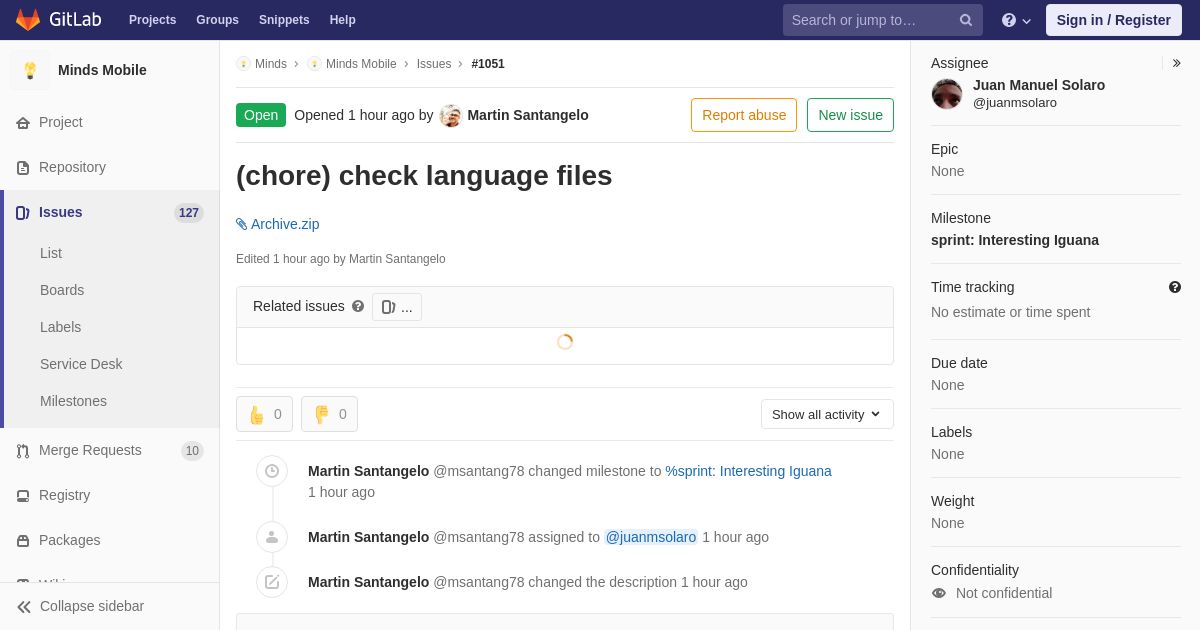Click the assignment user icon in activity
The height and width of the screenshot is (630, 1200).
pyautogui.click(x=272, y=537)
